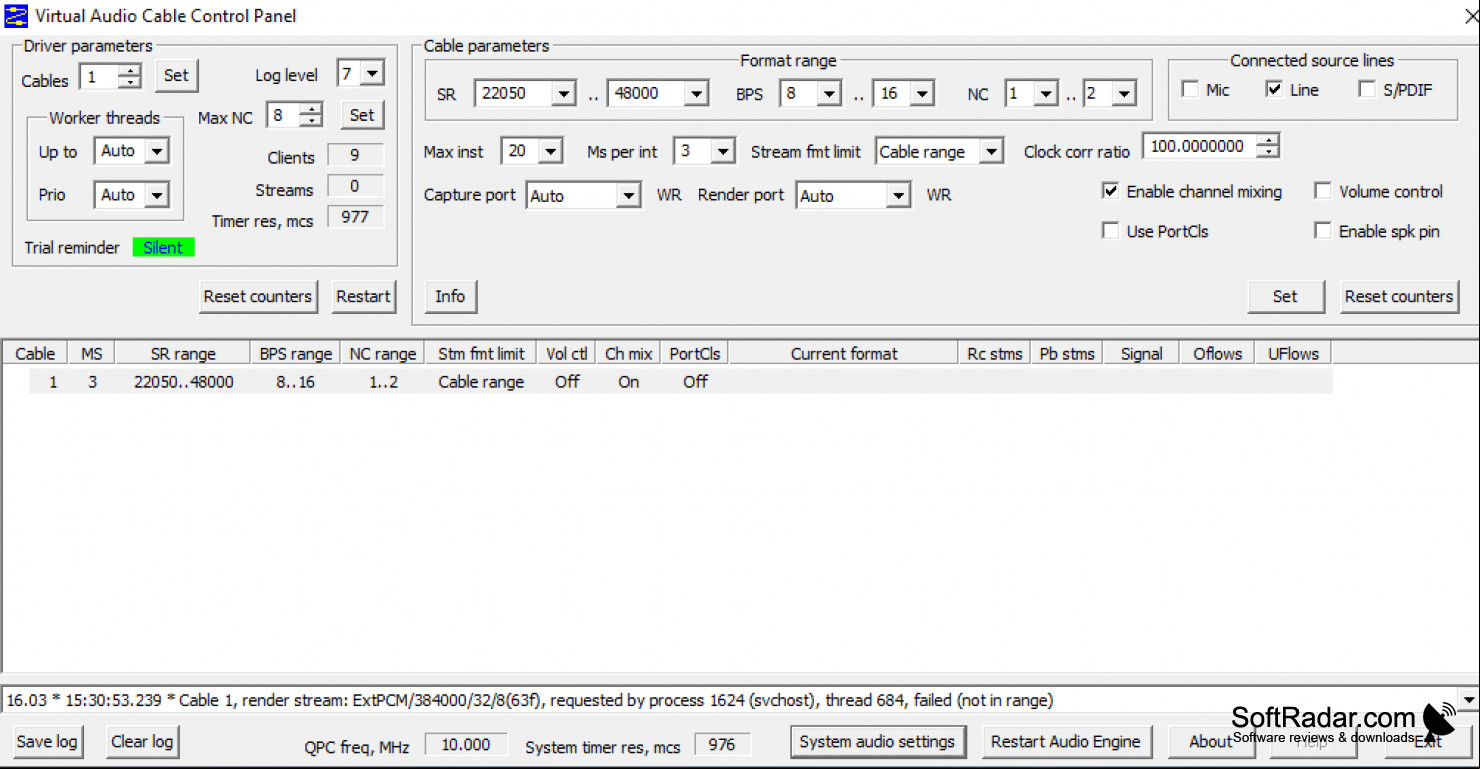The width and height of the screenshot is (1480, 769).
Task: Click the Set button next to Cables
Action: pos(176,75)
